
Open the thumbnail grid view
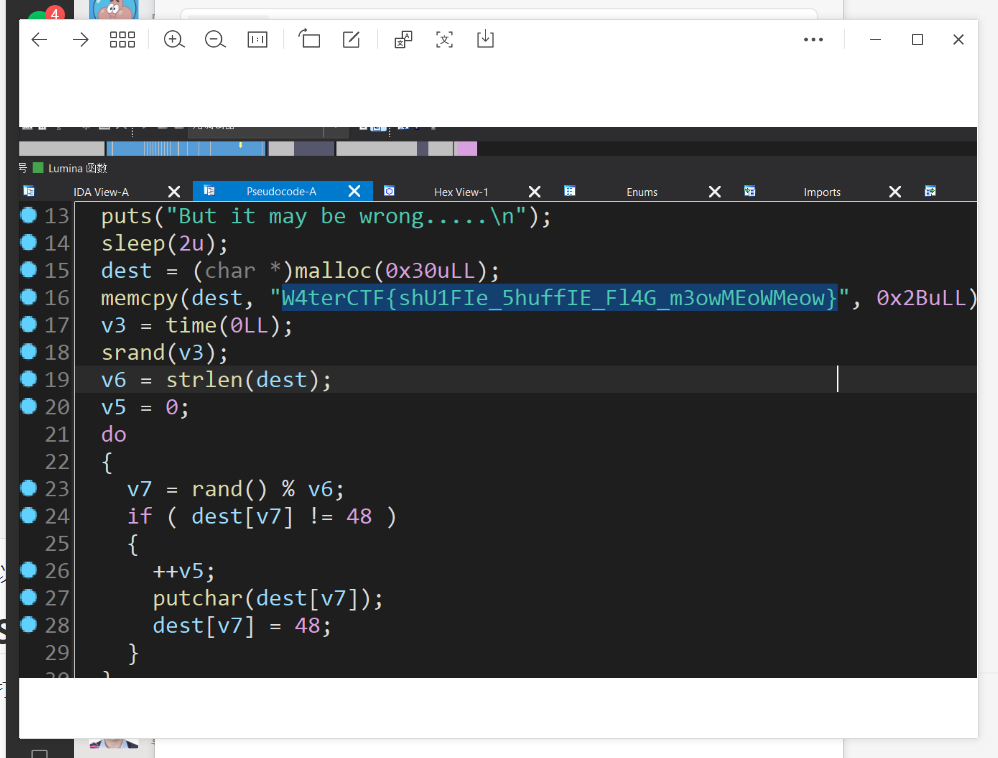(x=122, y=40)
